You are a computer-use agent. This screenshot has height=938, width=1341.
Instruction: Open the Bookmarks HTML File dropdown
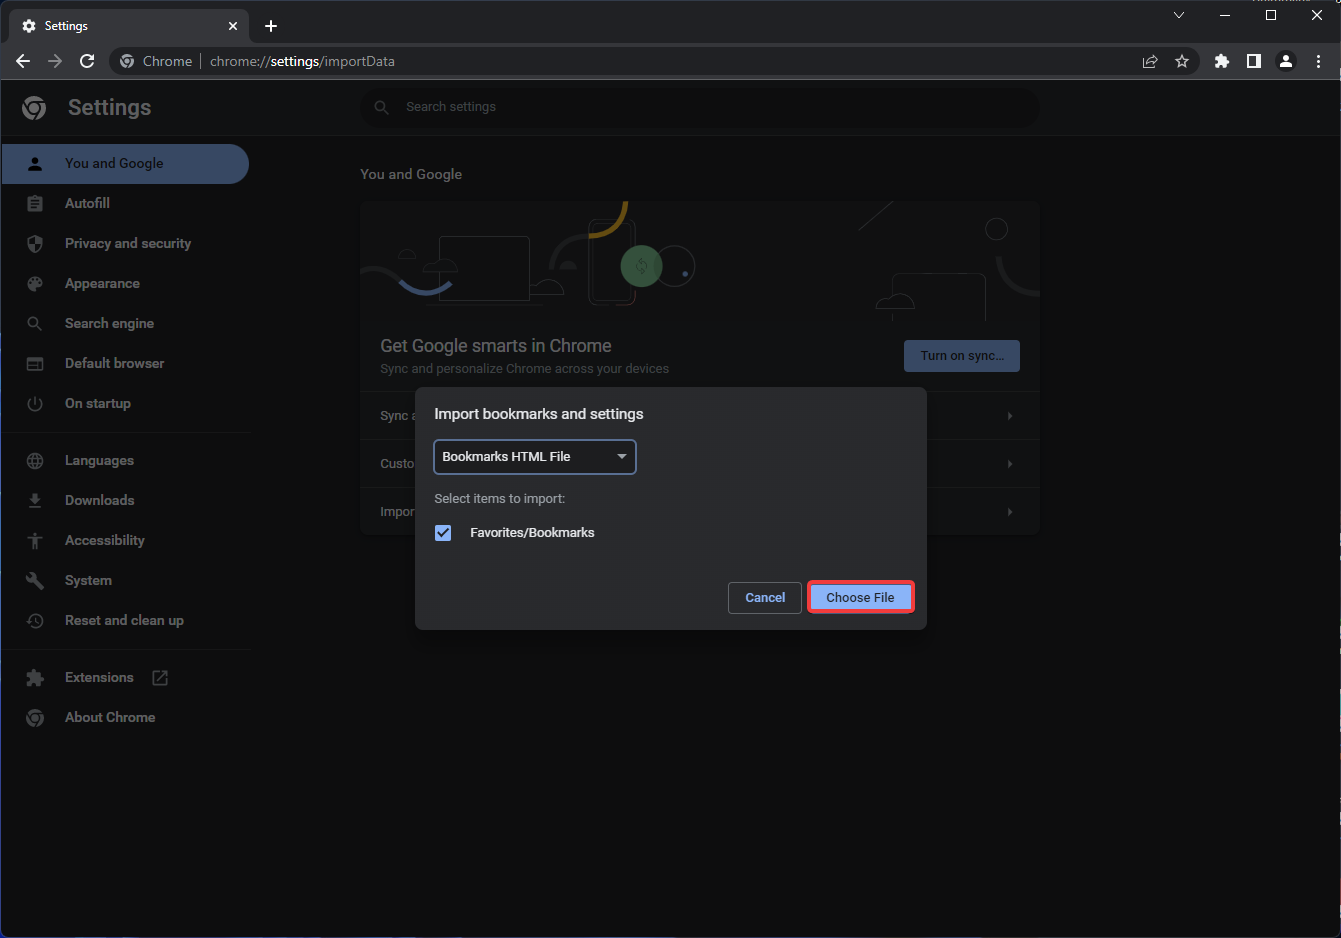535,457
